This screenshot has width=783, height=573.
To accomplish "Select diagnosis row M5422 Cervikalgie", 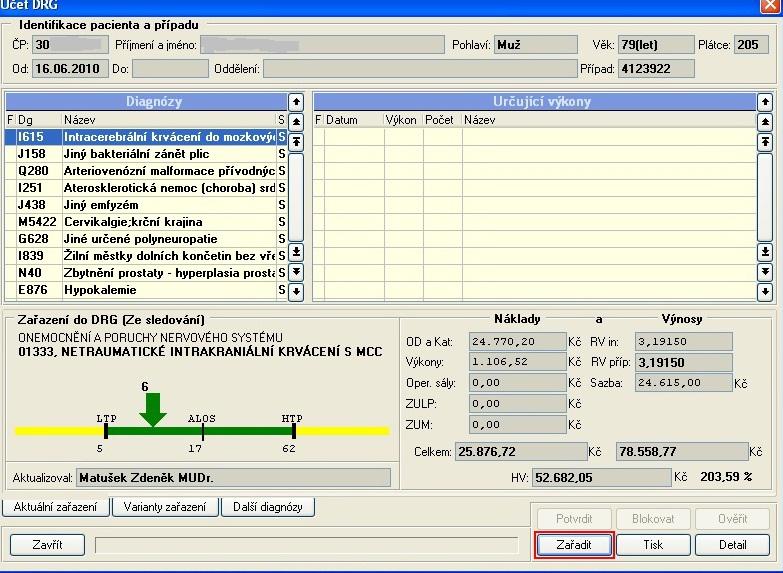I will (146, 222).
